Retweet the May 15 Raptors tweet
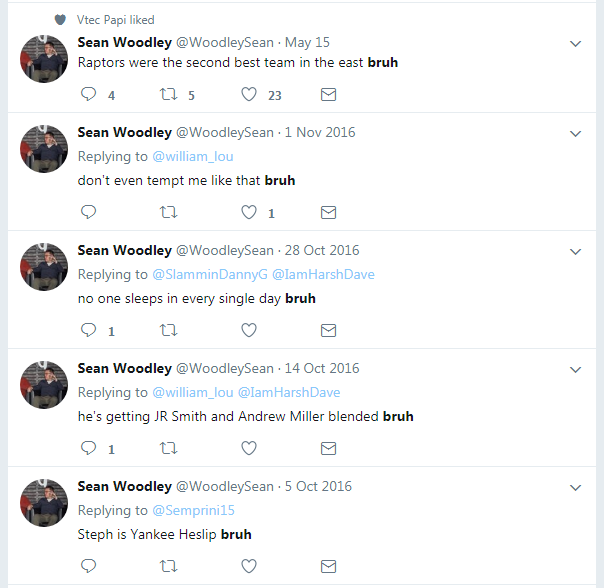Screen dimensions: 604x588 click(x=168, y=94)
